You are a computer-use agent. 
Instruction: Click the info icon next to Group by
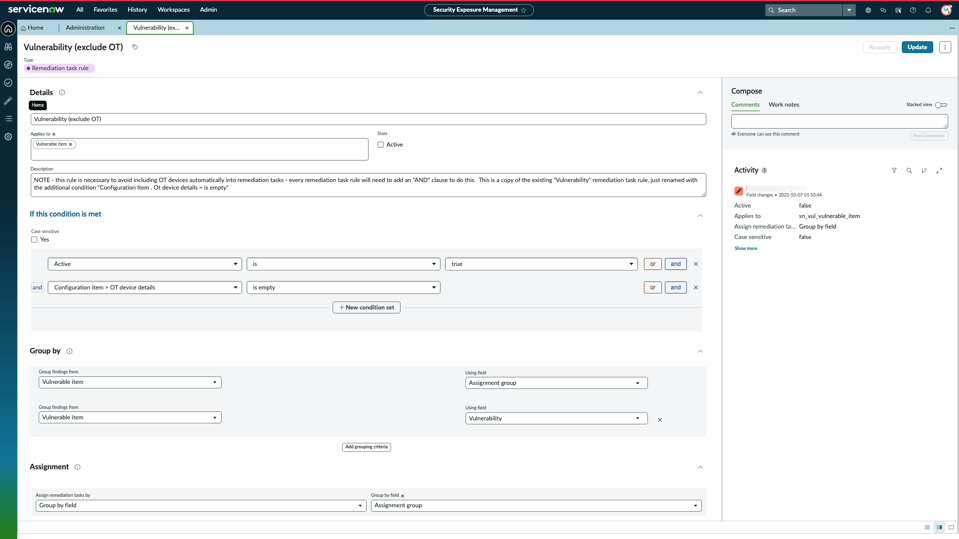coord(69,351)
